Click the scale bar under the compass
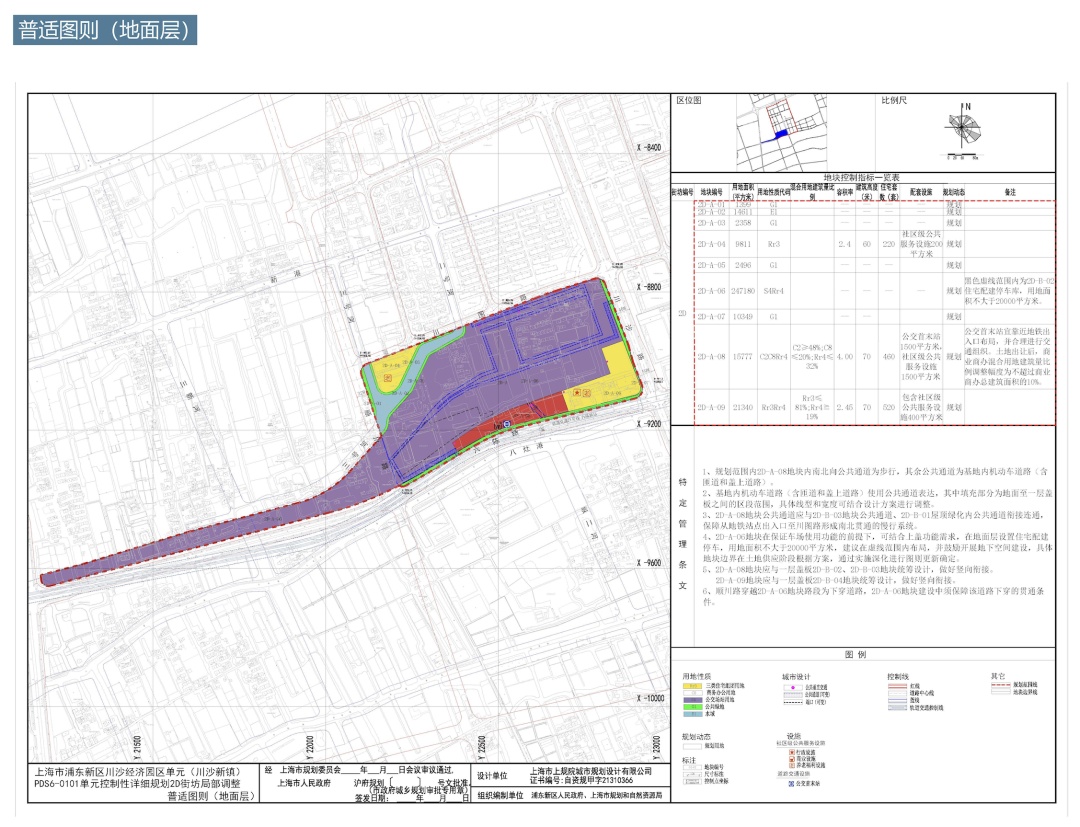 tap(962, 156)
